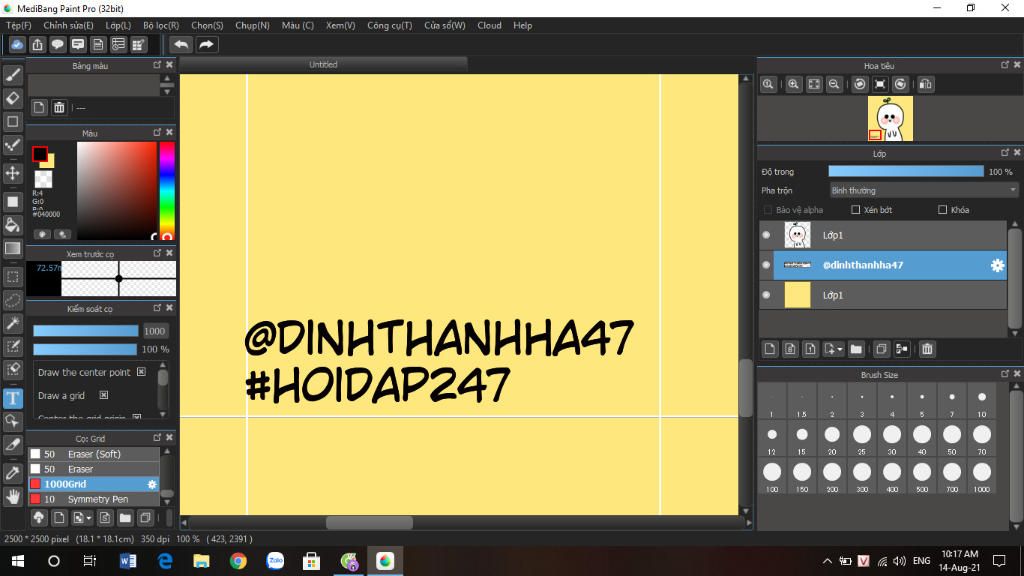This screenshot has width=1024, height=576.
Task: Select the Bucket fill tool
Action: 12,225
